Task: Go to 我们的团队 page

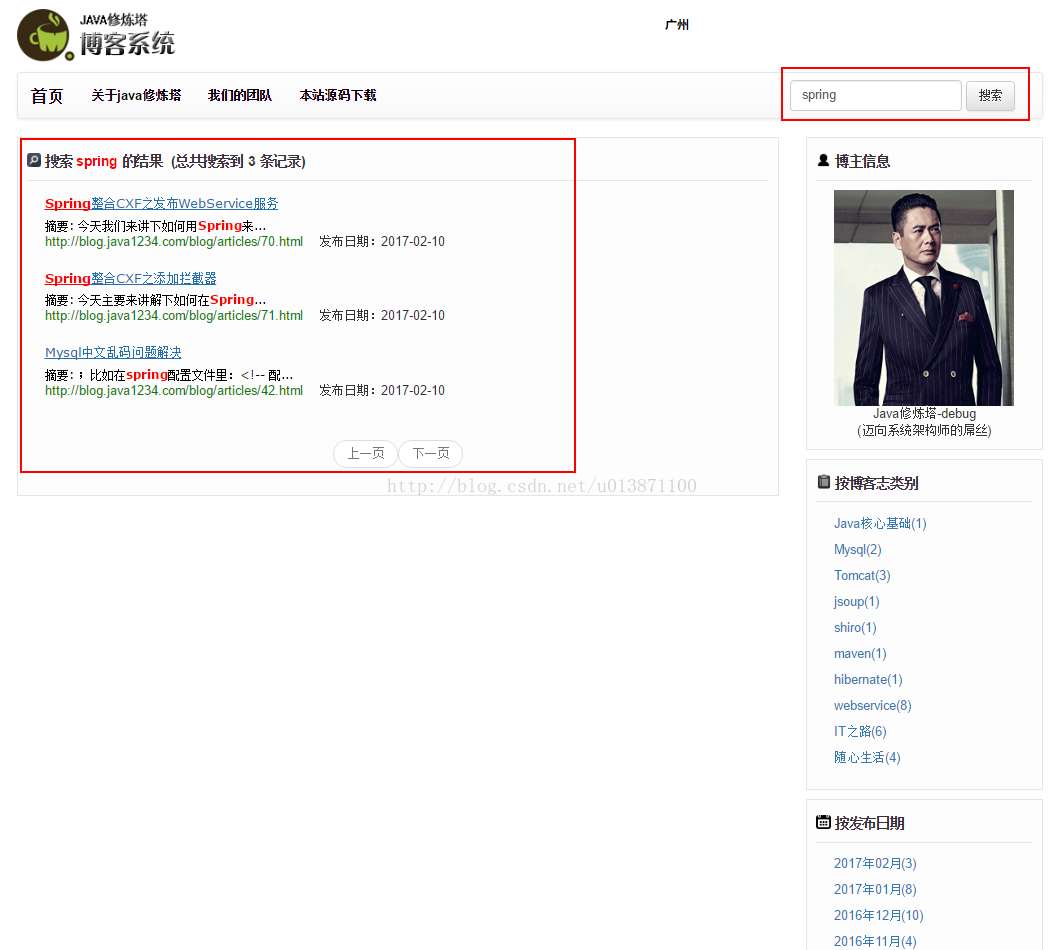Action: [240, 95]
